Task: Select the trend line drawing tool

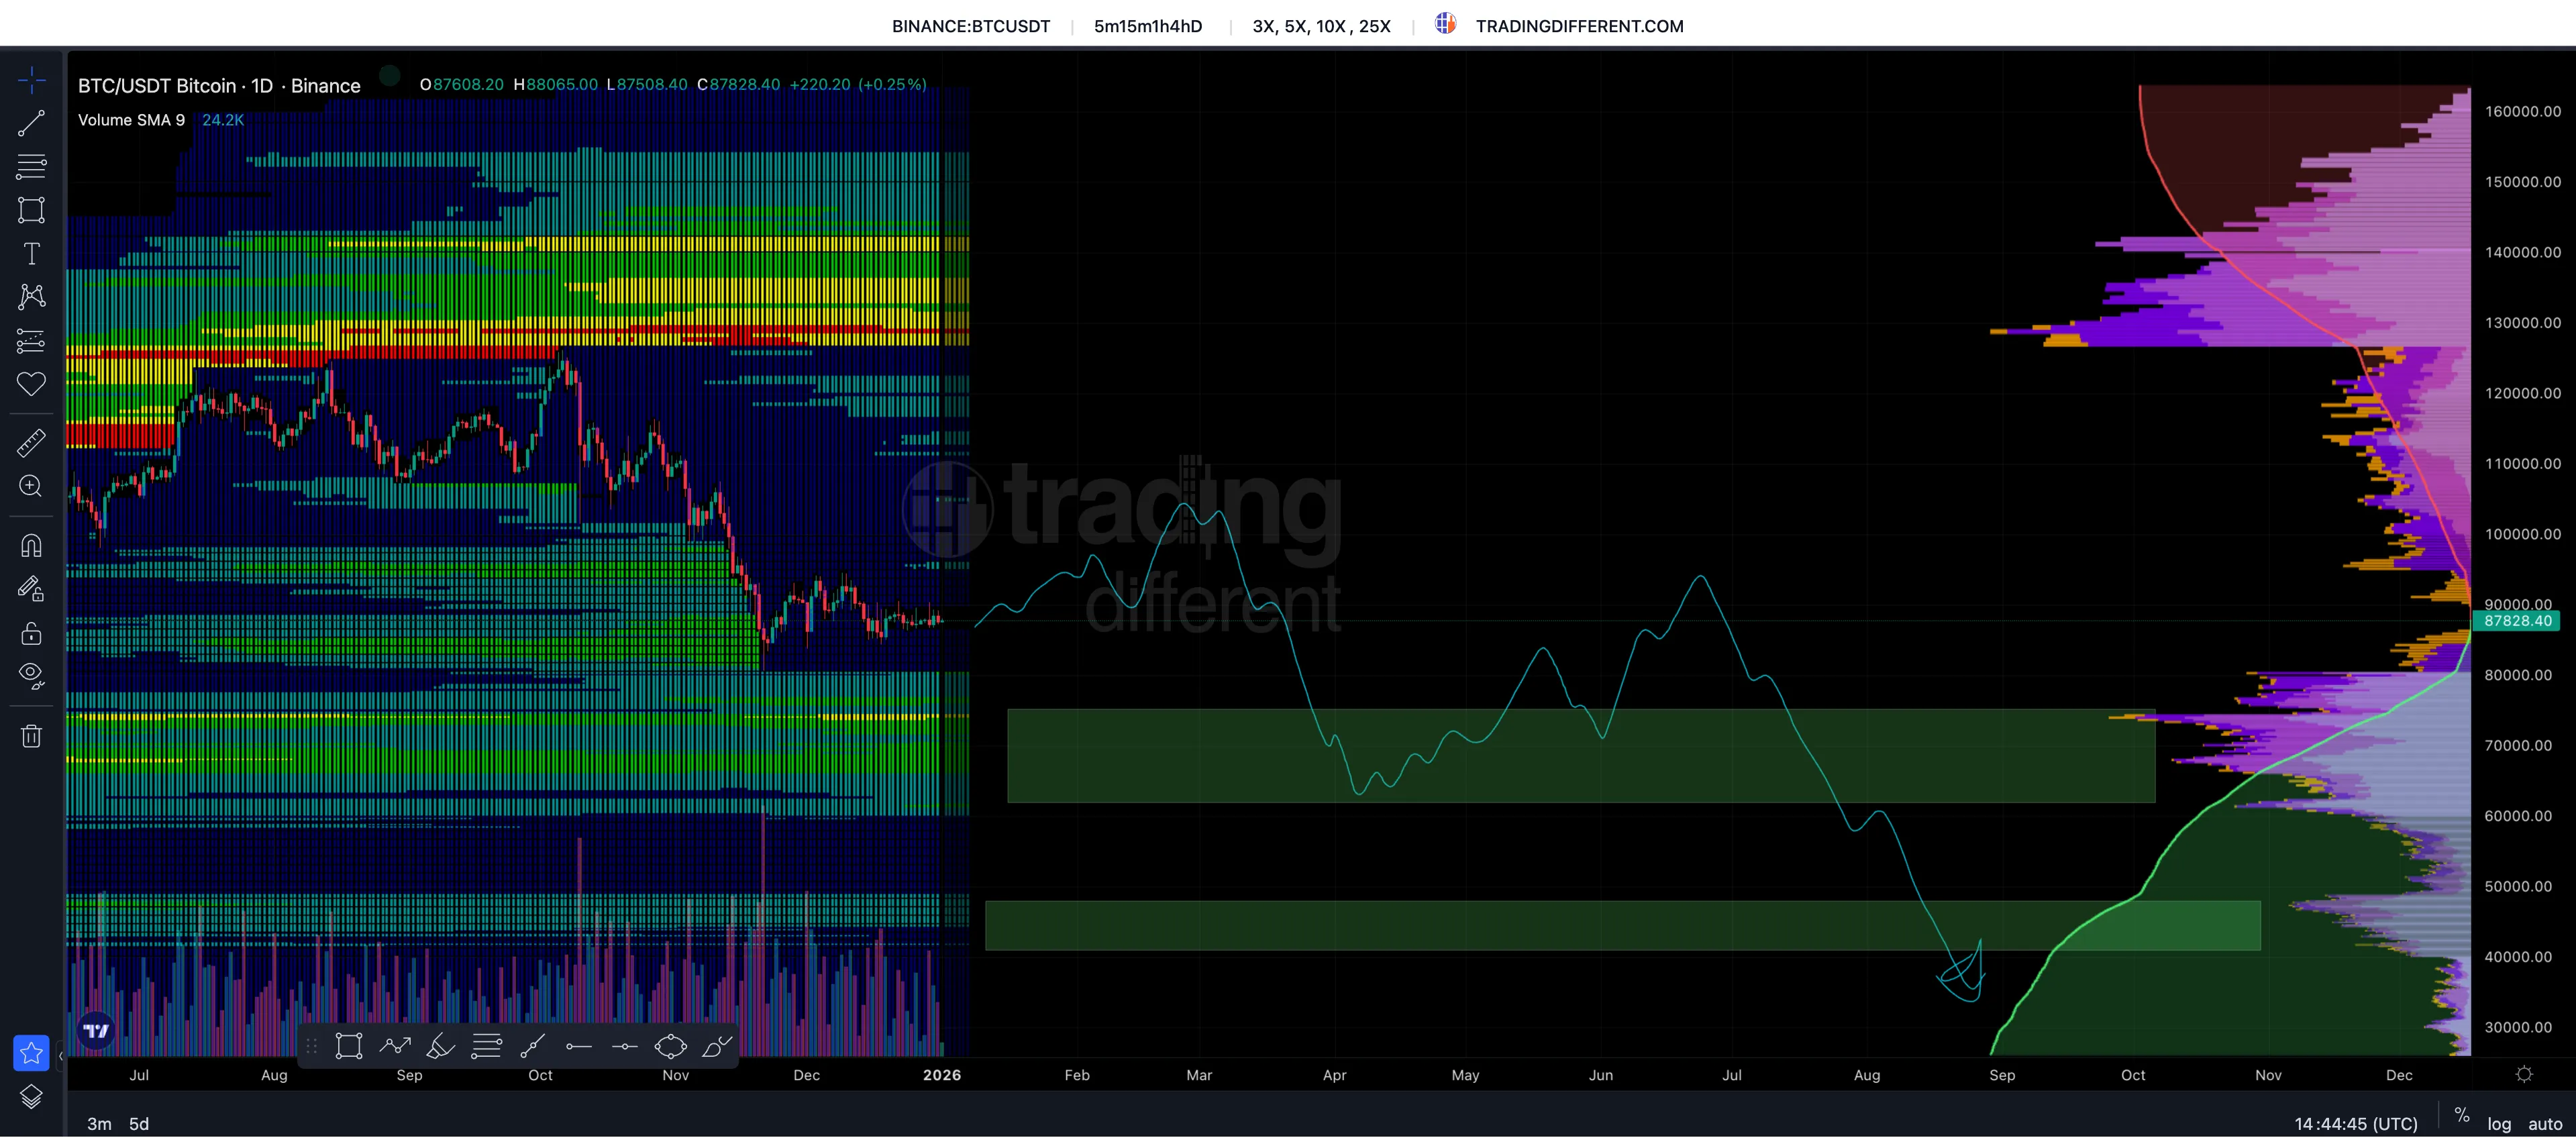Action: 31,123
